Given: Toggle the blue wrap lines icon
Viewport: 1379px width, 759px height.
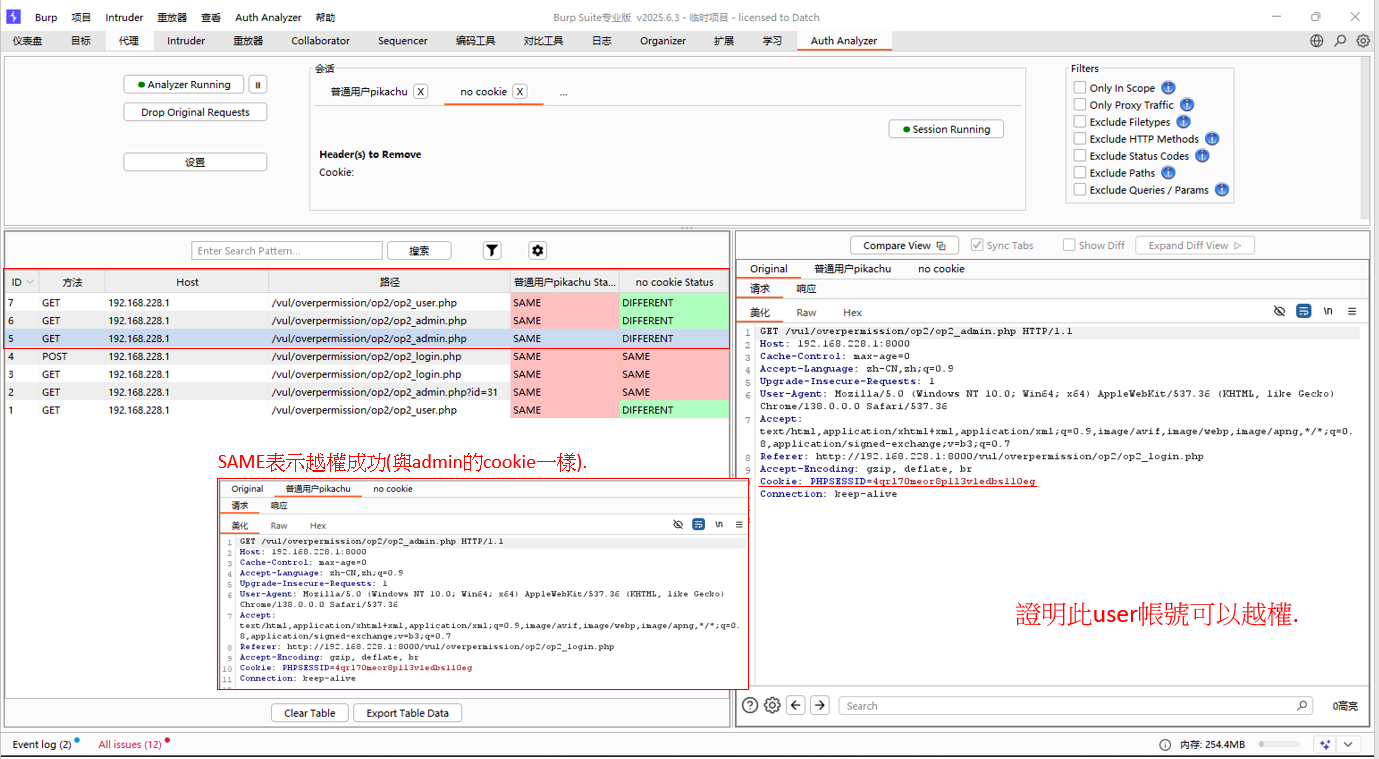Looking at the screenshot, I should tap(1304, 311).
